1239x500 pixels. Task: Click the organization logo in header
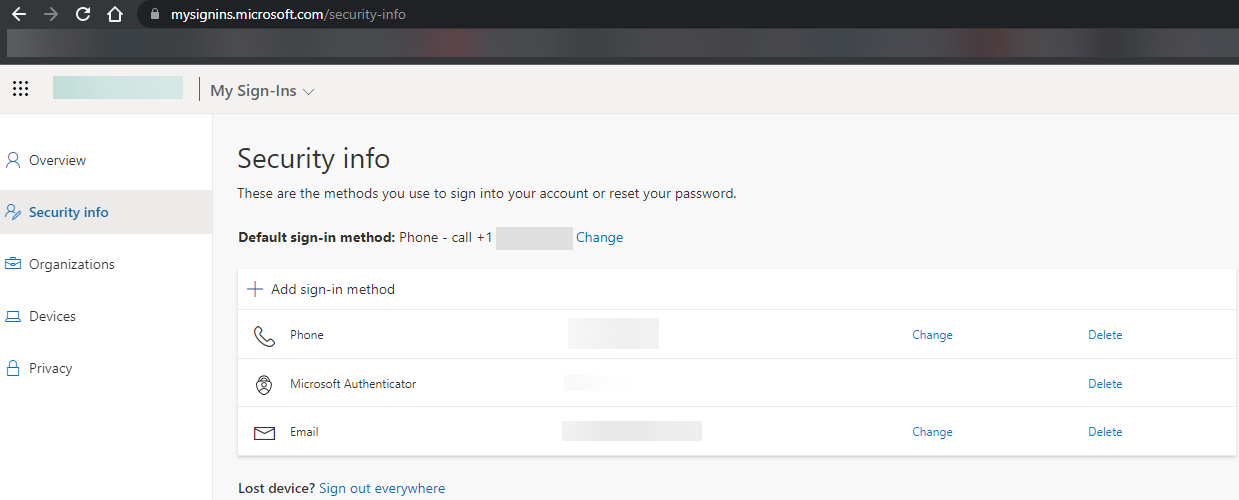[x=118, y=87]
